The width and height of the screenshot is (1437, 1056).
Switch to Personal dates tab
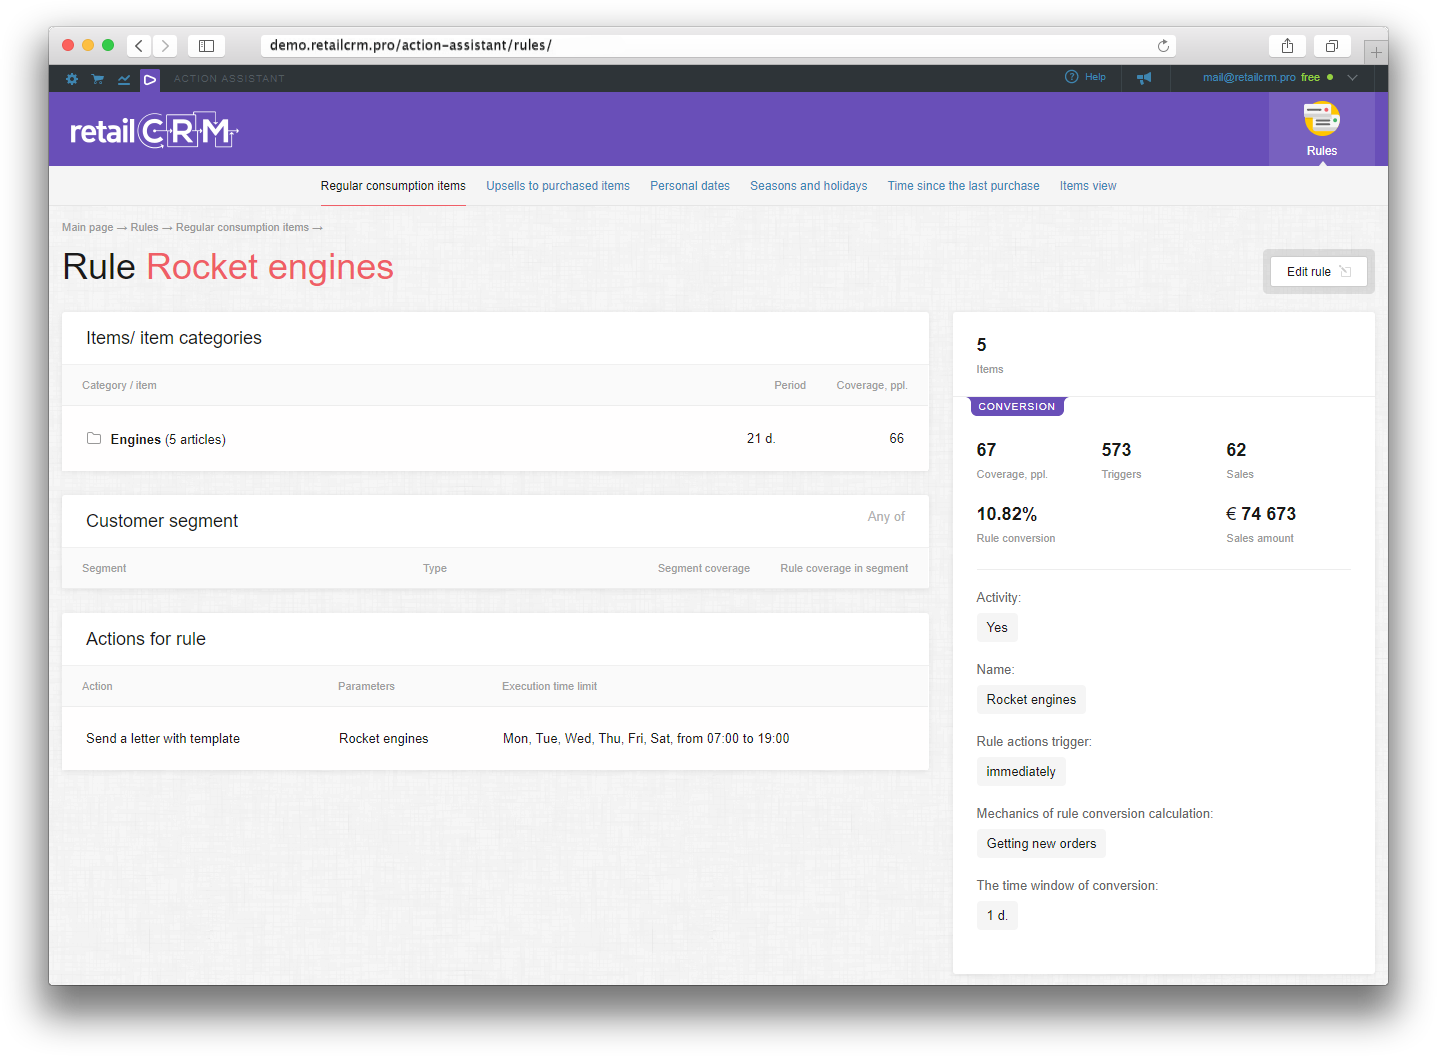coord(690,186)
